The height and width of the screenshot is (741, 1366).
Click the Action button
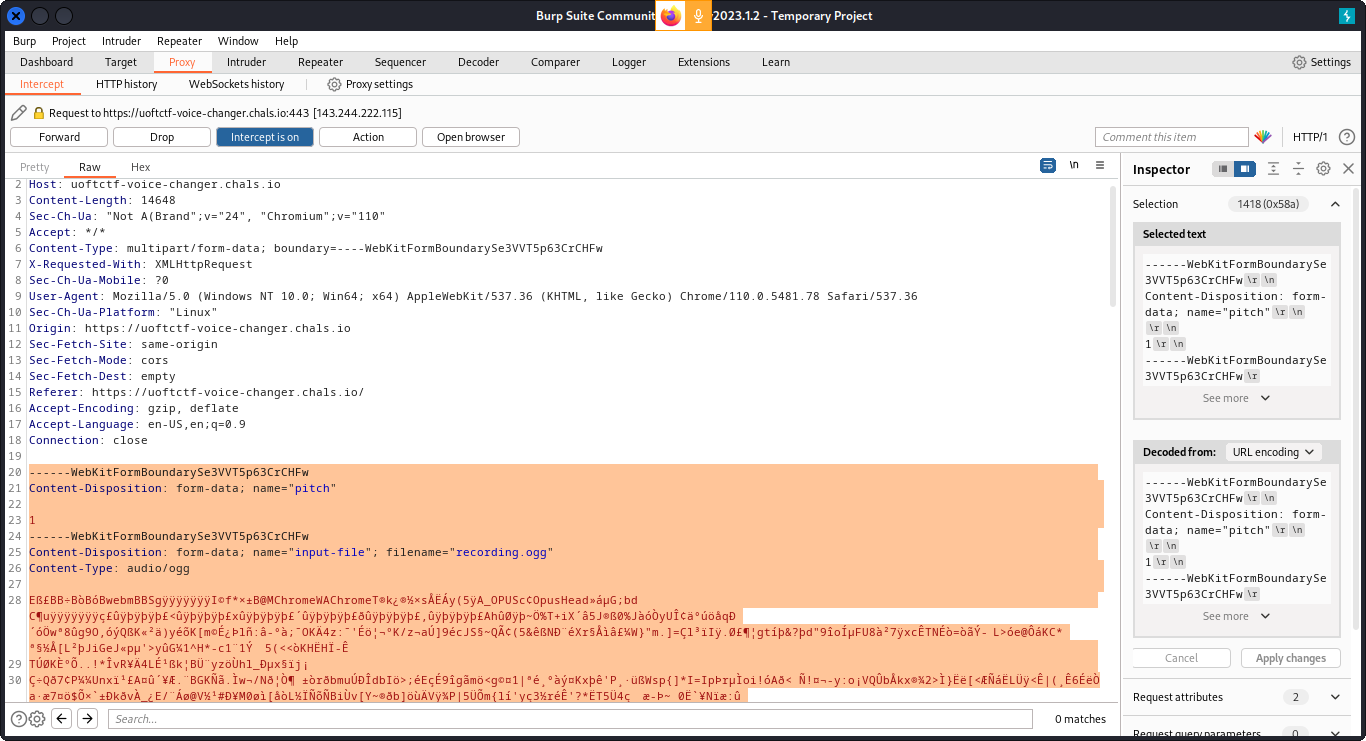coord(368,137)
